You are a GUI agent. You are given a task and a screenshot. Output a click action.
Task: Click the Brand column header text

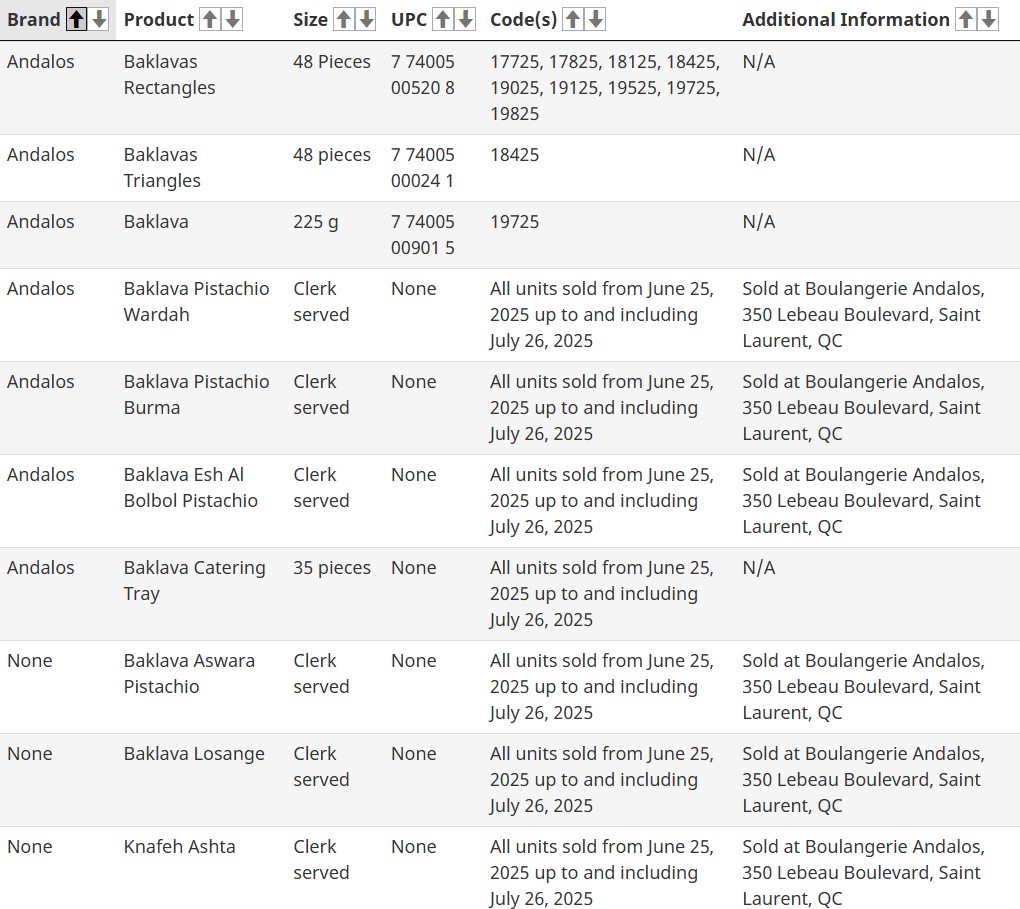(x=33, y=20)
